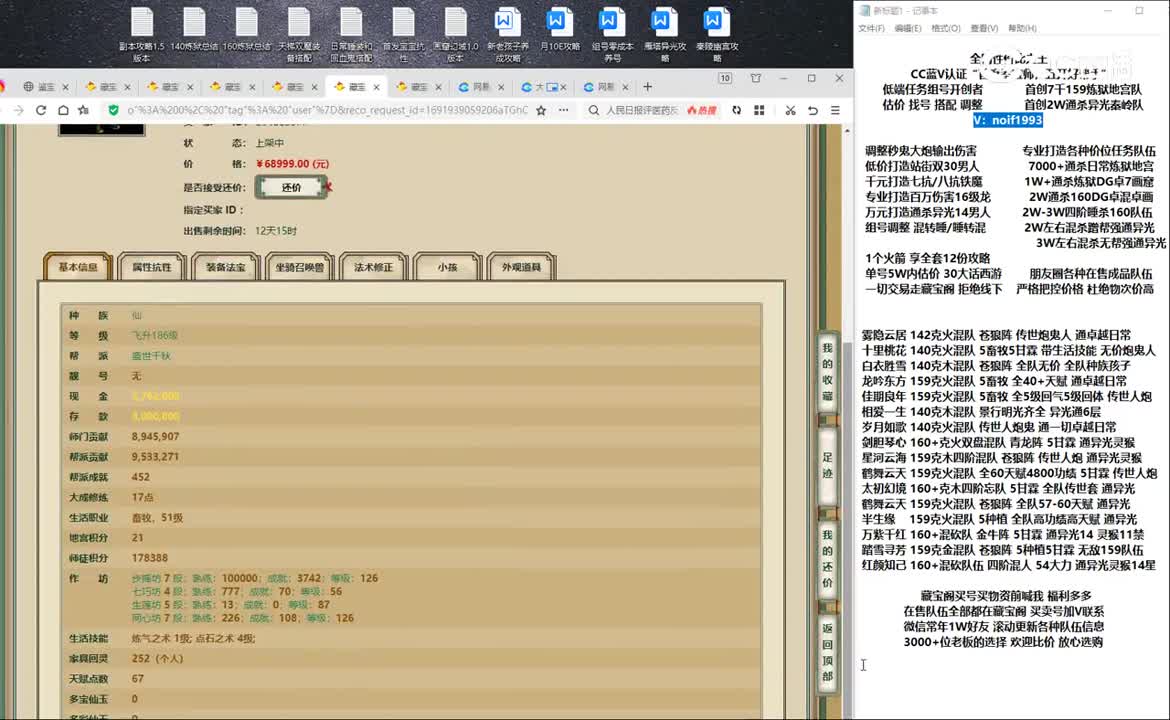Screen dimensions: 1170x720
Task: Open the favorites star list icon
Action: point(84,110)
